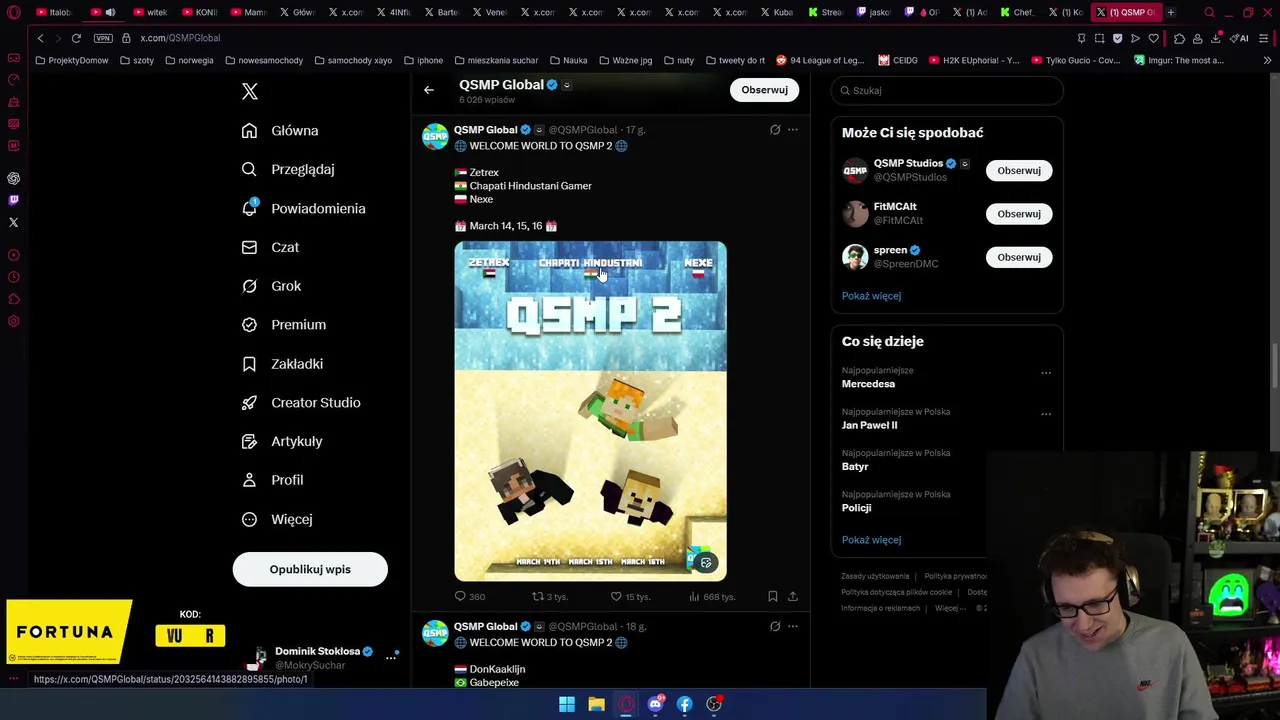Reload the page in browser toolbar
Screen dimensions: 1280x720
point(76,38)
